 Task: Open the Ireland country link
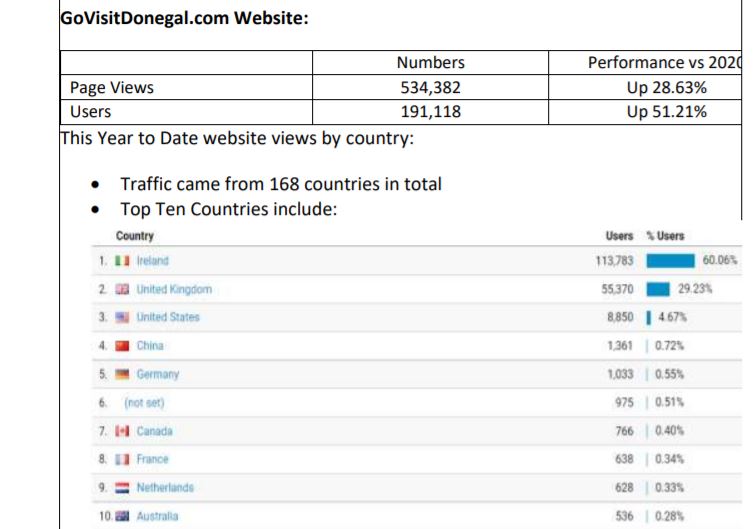click(153, 261)
